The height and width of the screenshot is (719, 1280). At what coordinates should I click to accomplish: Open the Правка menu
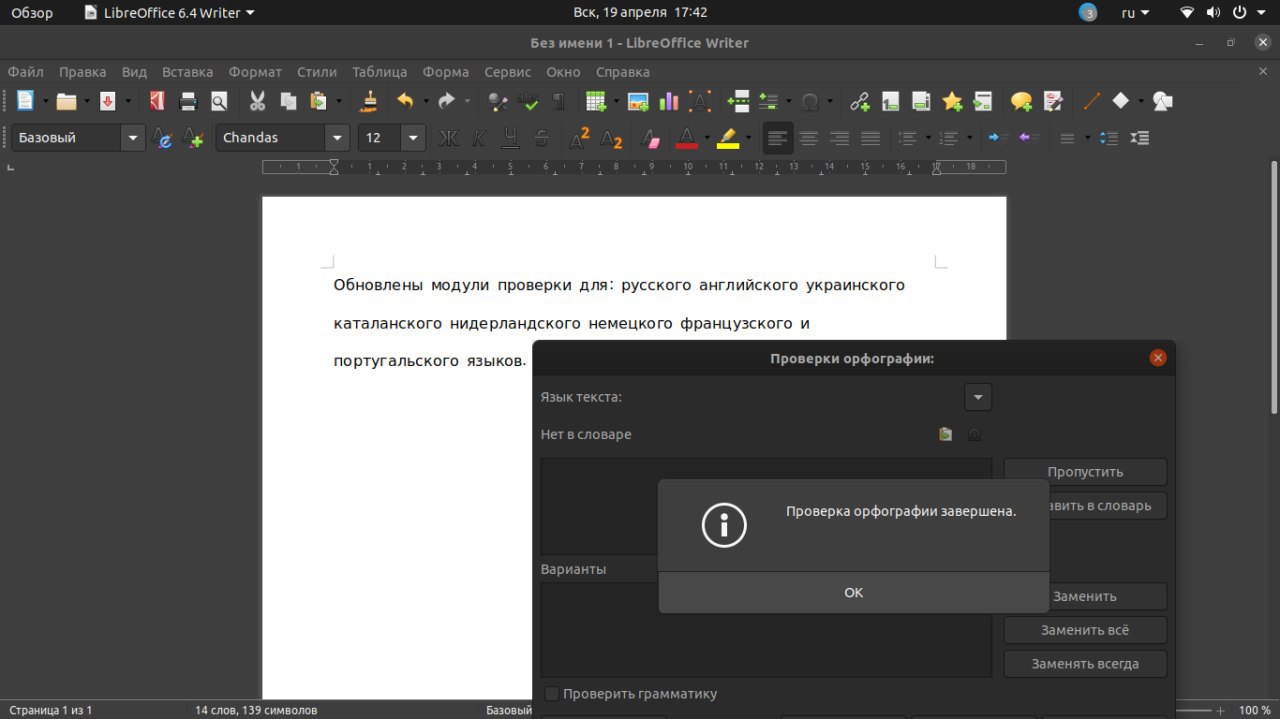coord(82,72)
